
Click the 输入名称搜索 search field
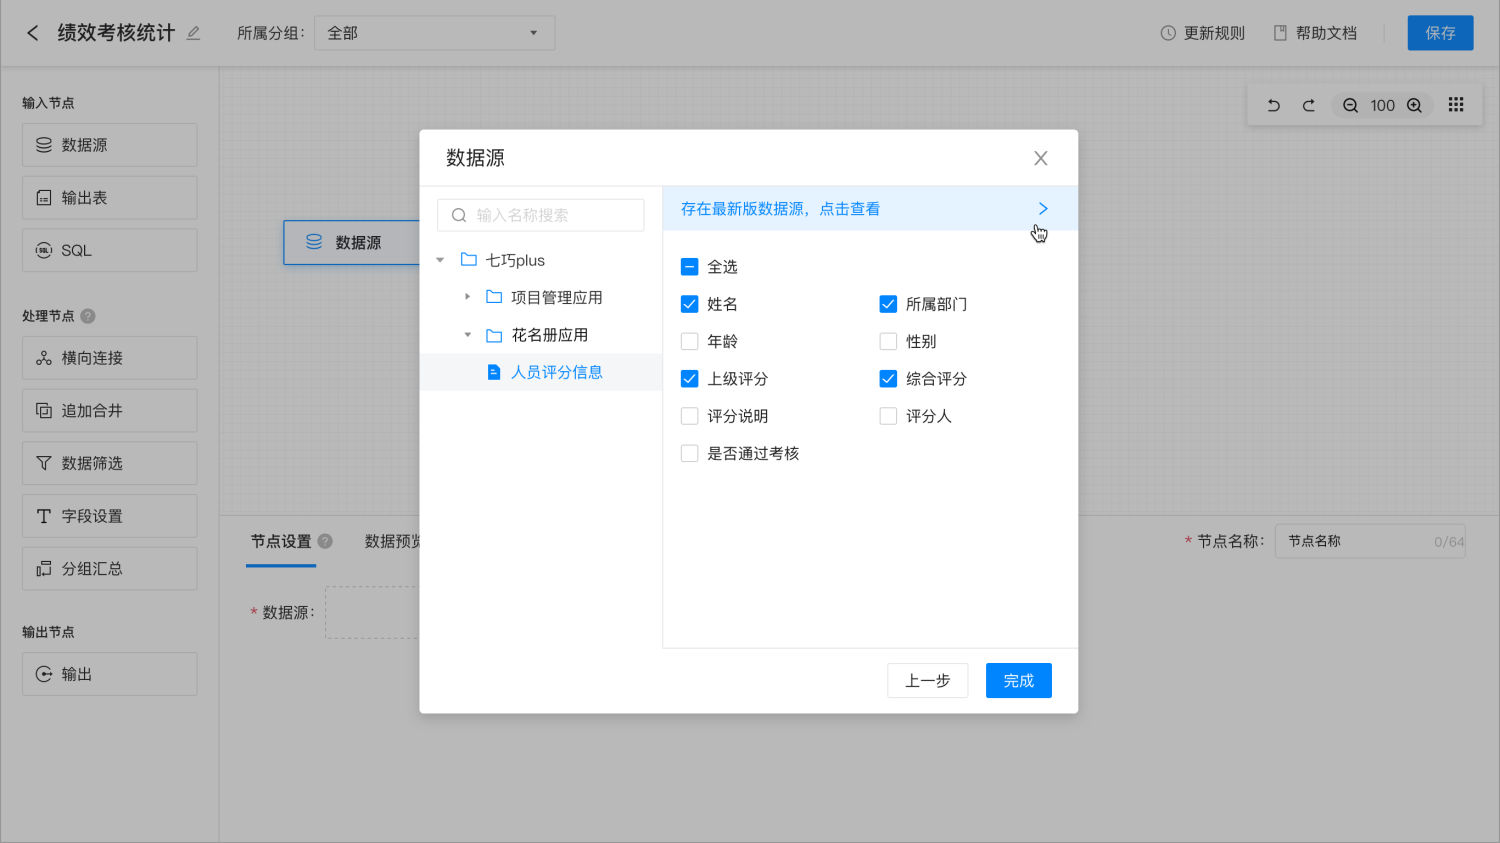click(x=541, y=215)
